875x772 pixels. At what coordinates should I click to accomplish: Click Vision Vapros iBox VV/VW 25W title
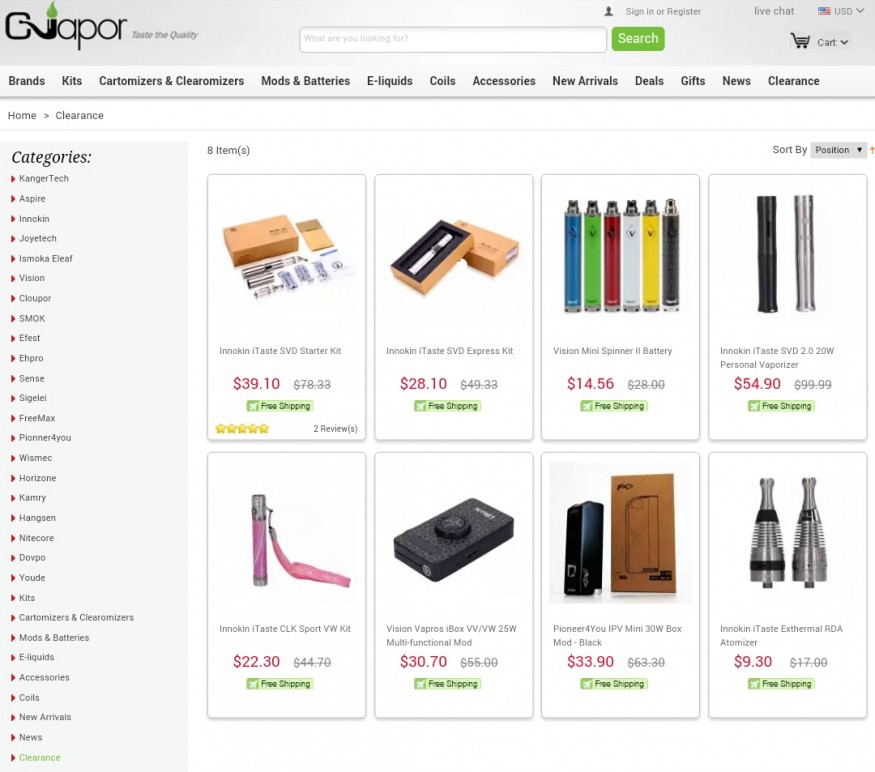coord(451,636)
